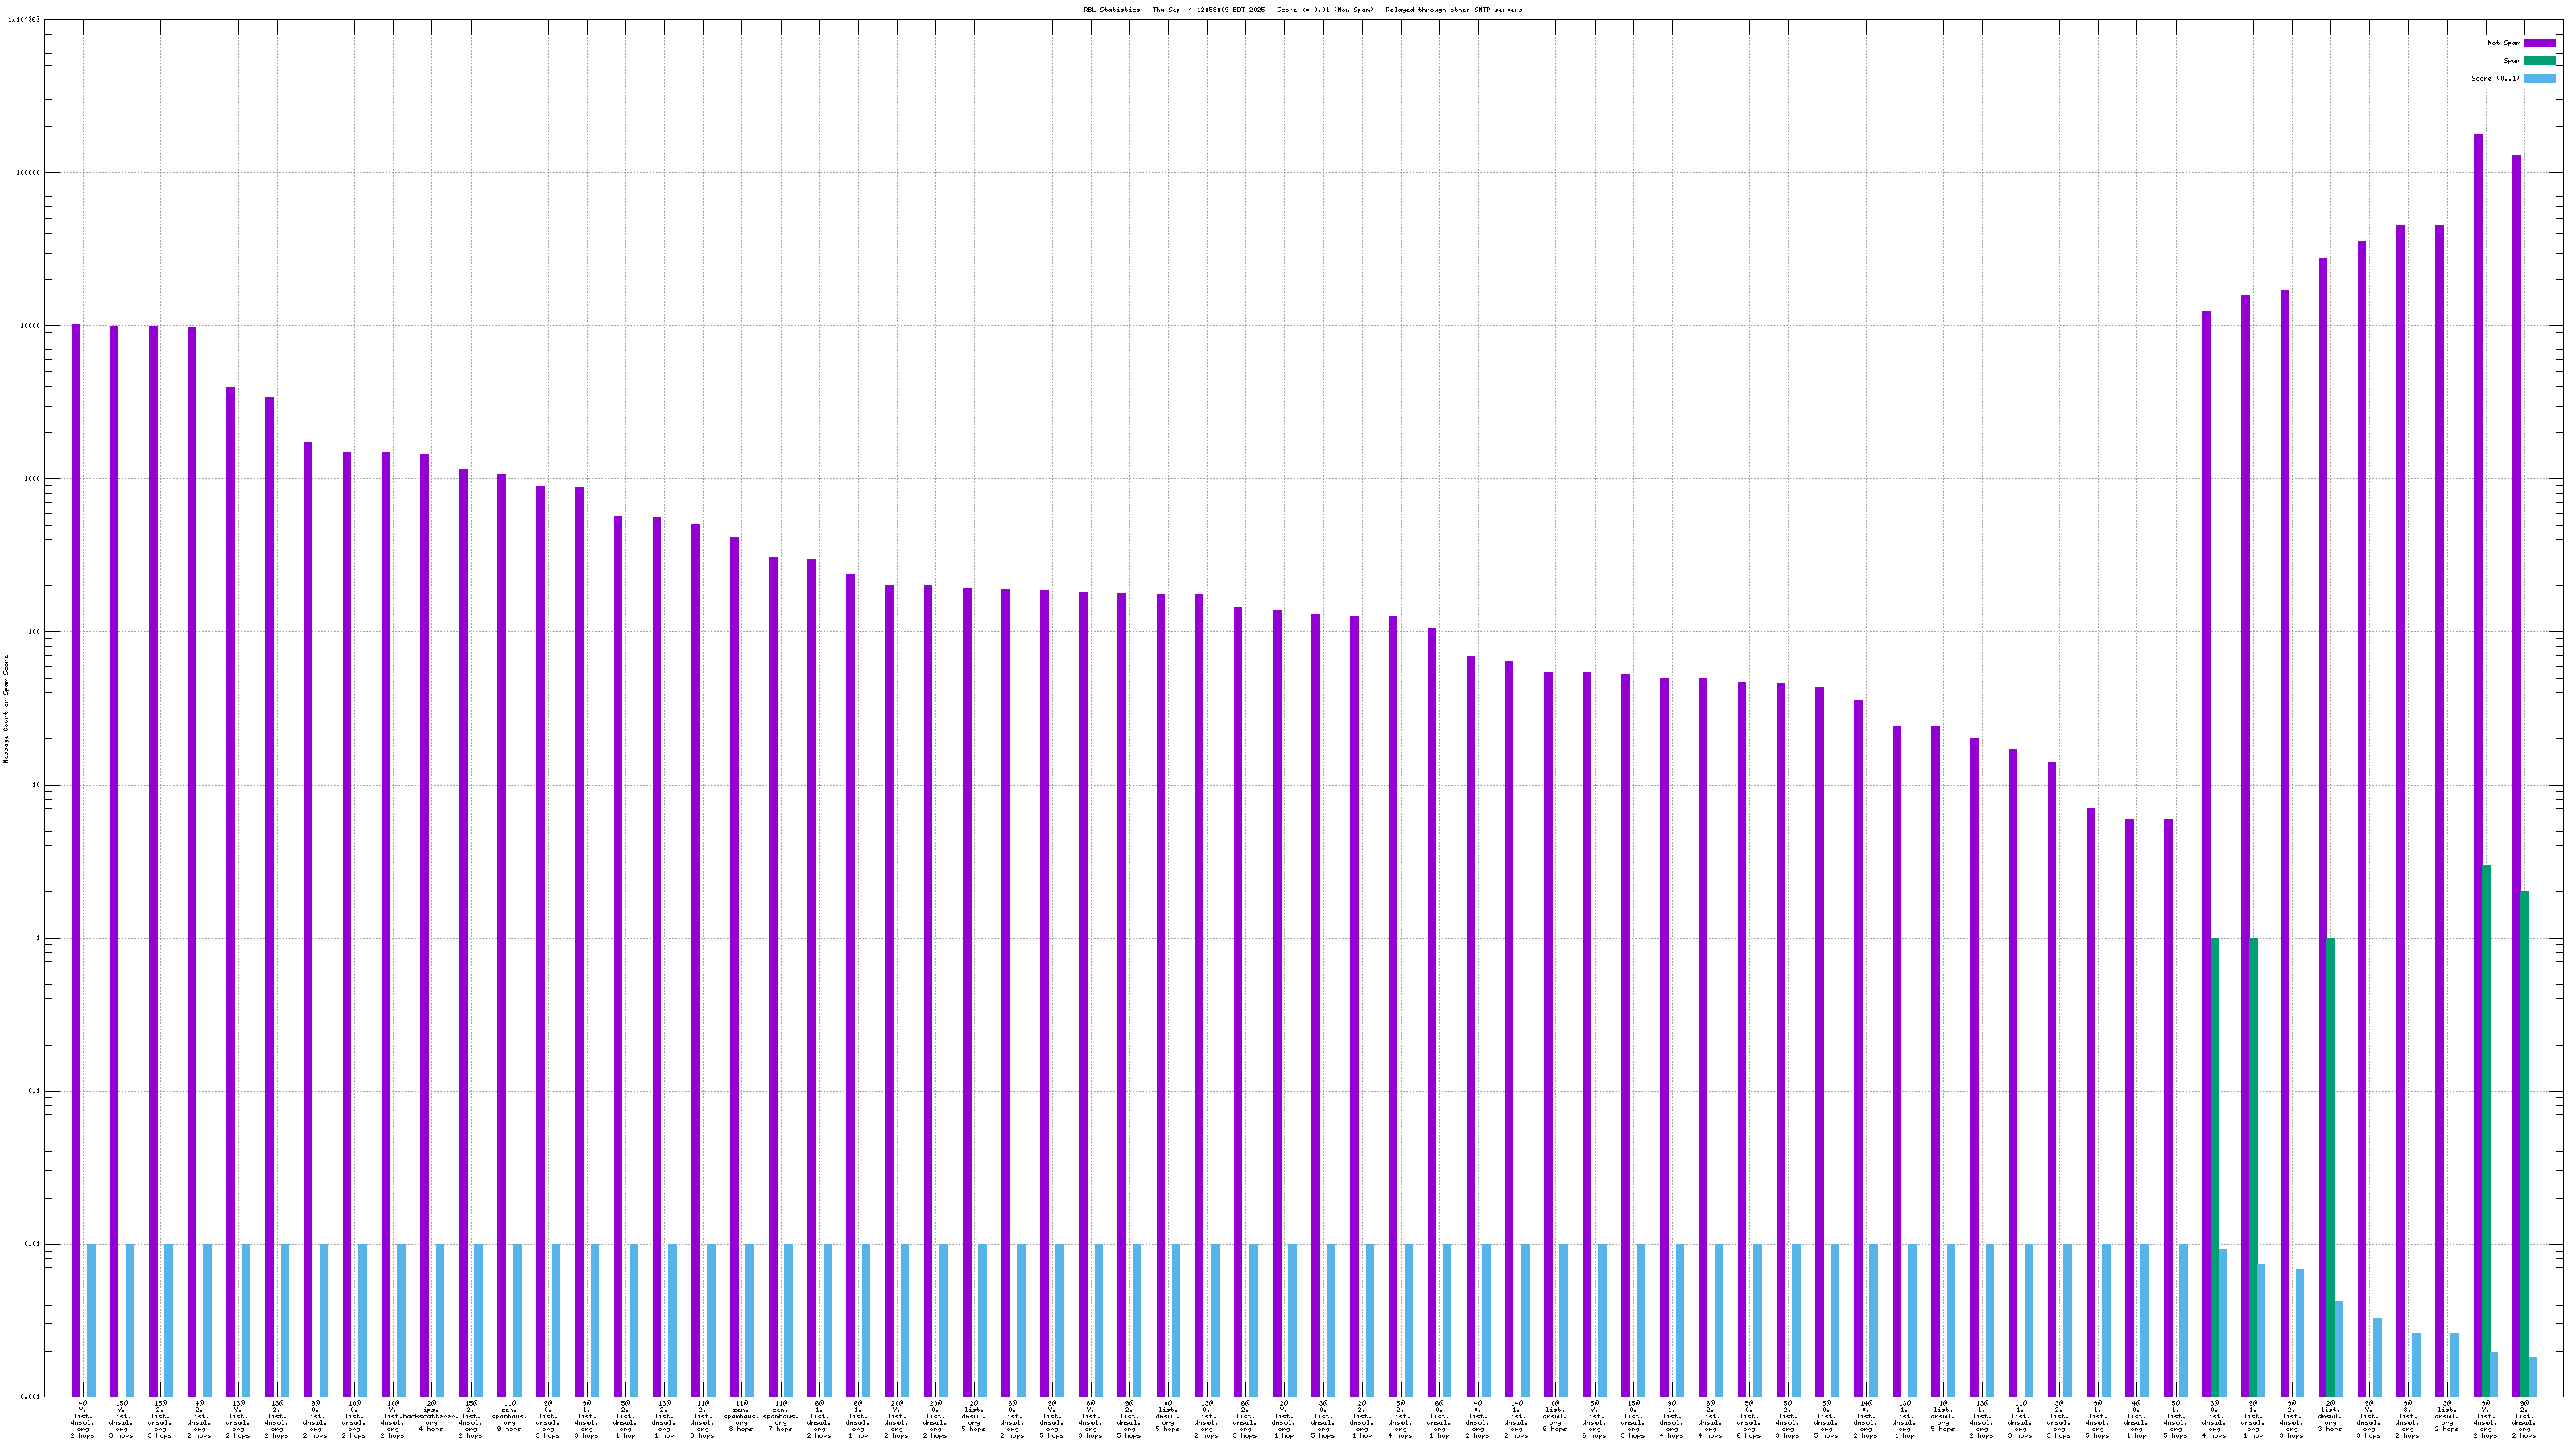Click the zen.spamhaus.org 9 hops axis label
Viewport: 2576px width, 1449px height.
(x=509, y=1418)
